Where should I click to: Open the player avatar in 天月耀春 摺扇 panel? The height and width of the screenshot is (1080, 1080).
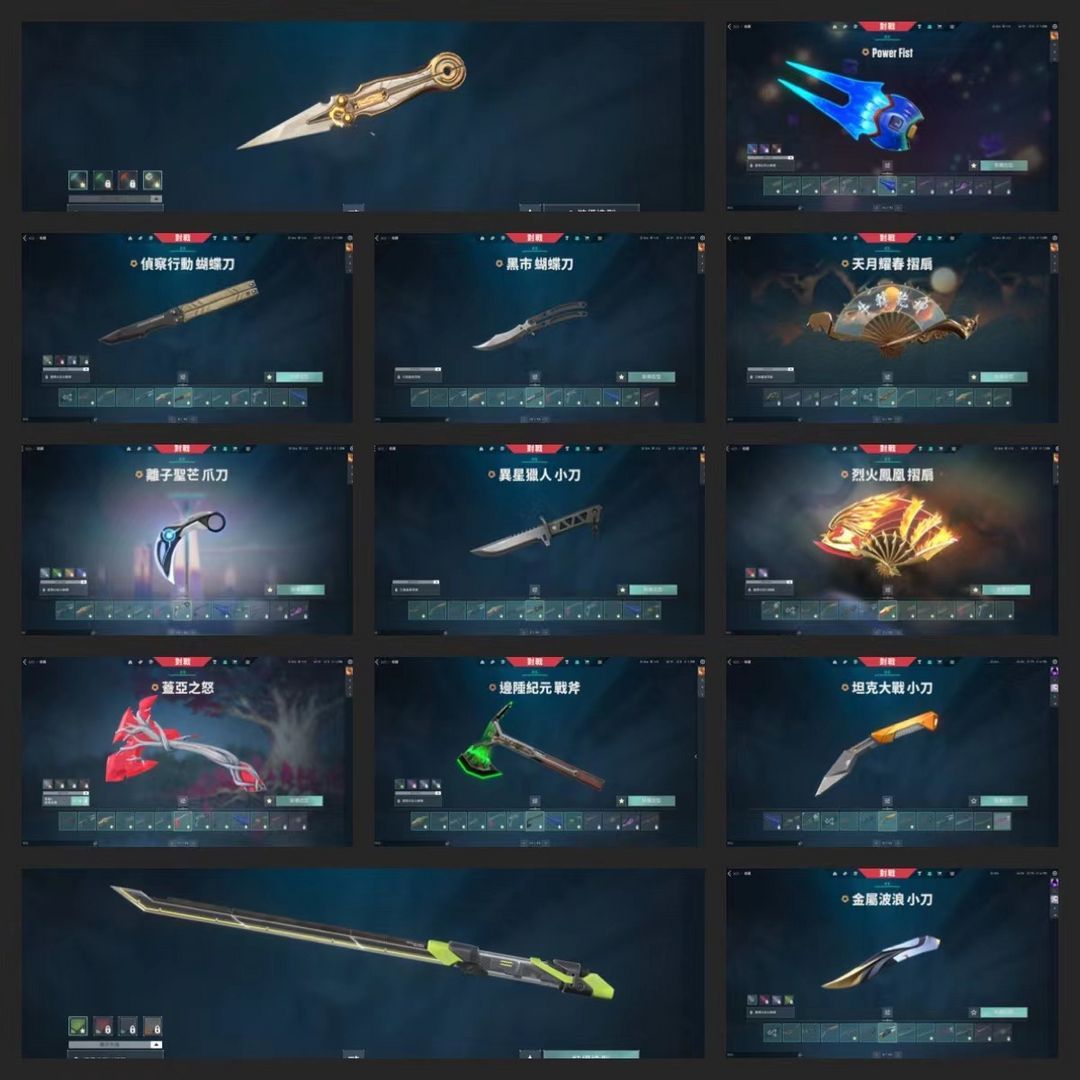(1055, 247)
